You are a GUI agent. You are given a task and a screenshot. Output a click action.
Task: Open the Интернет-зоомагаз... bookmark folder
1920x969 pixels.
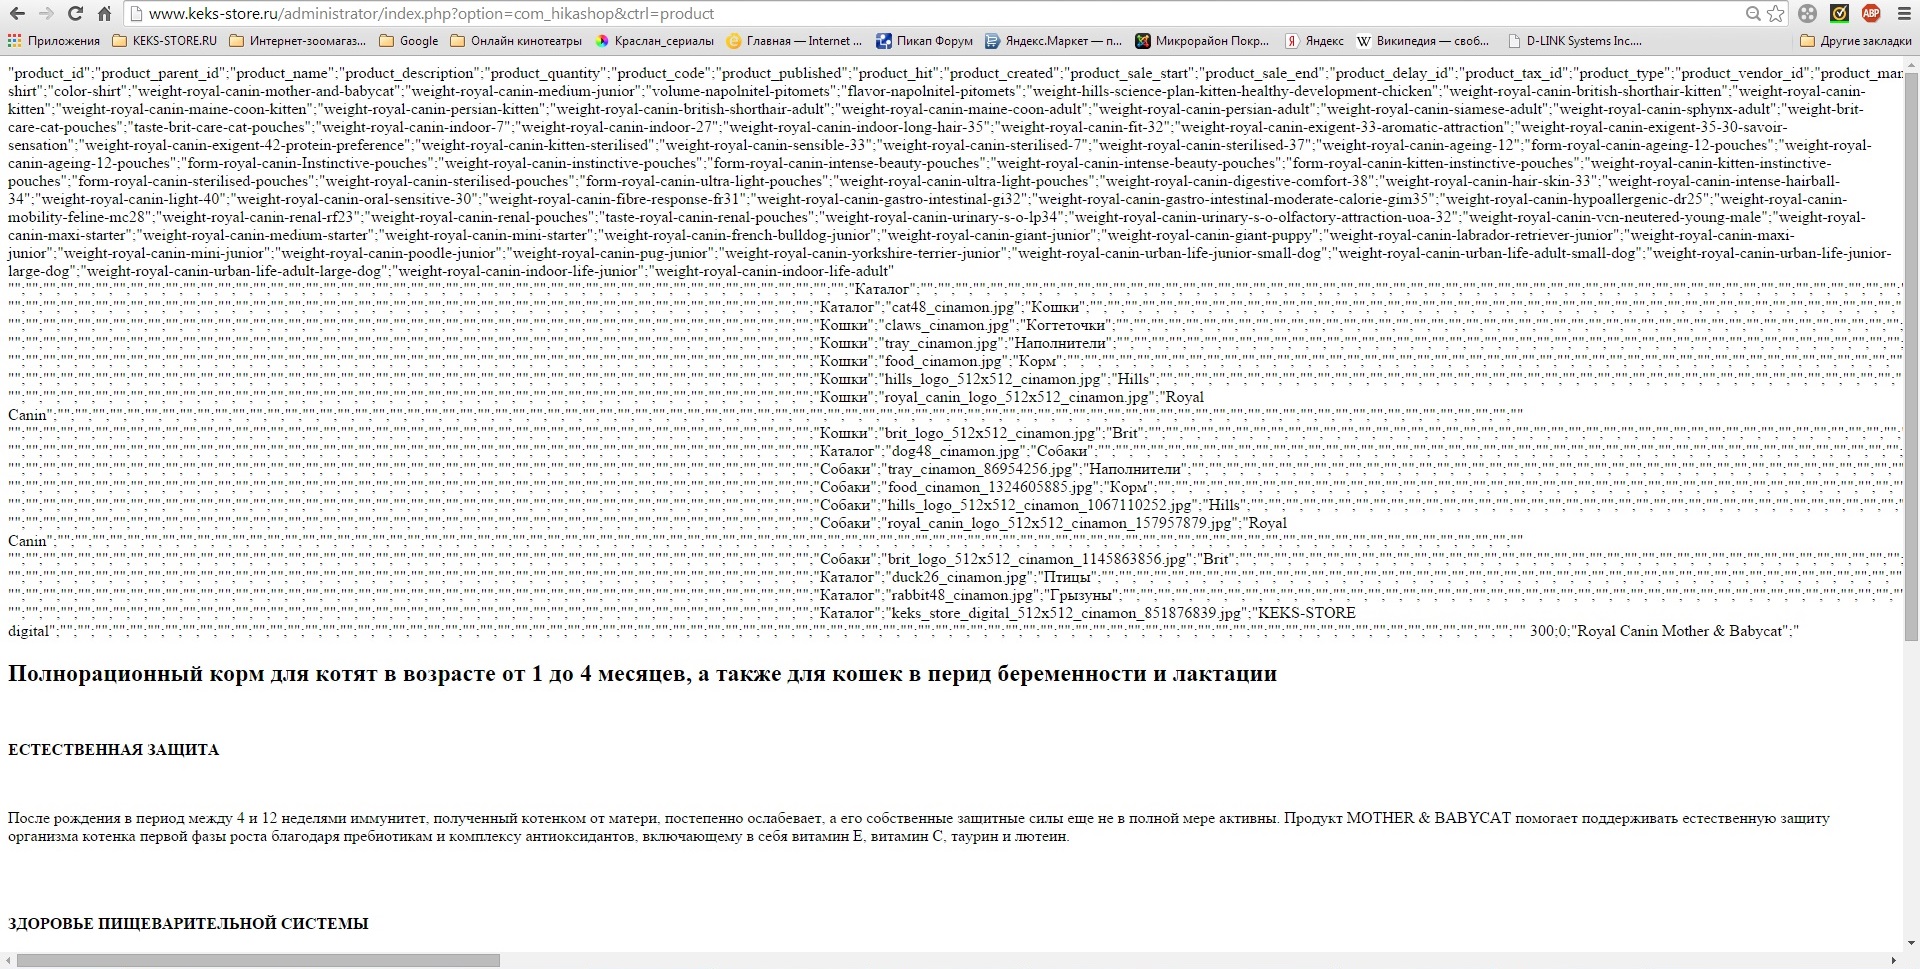click(298, 41)
